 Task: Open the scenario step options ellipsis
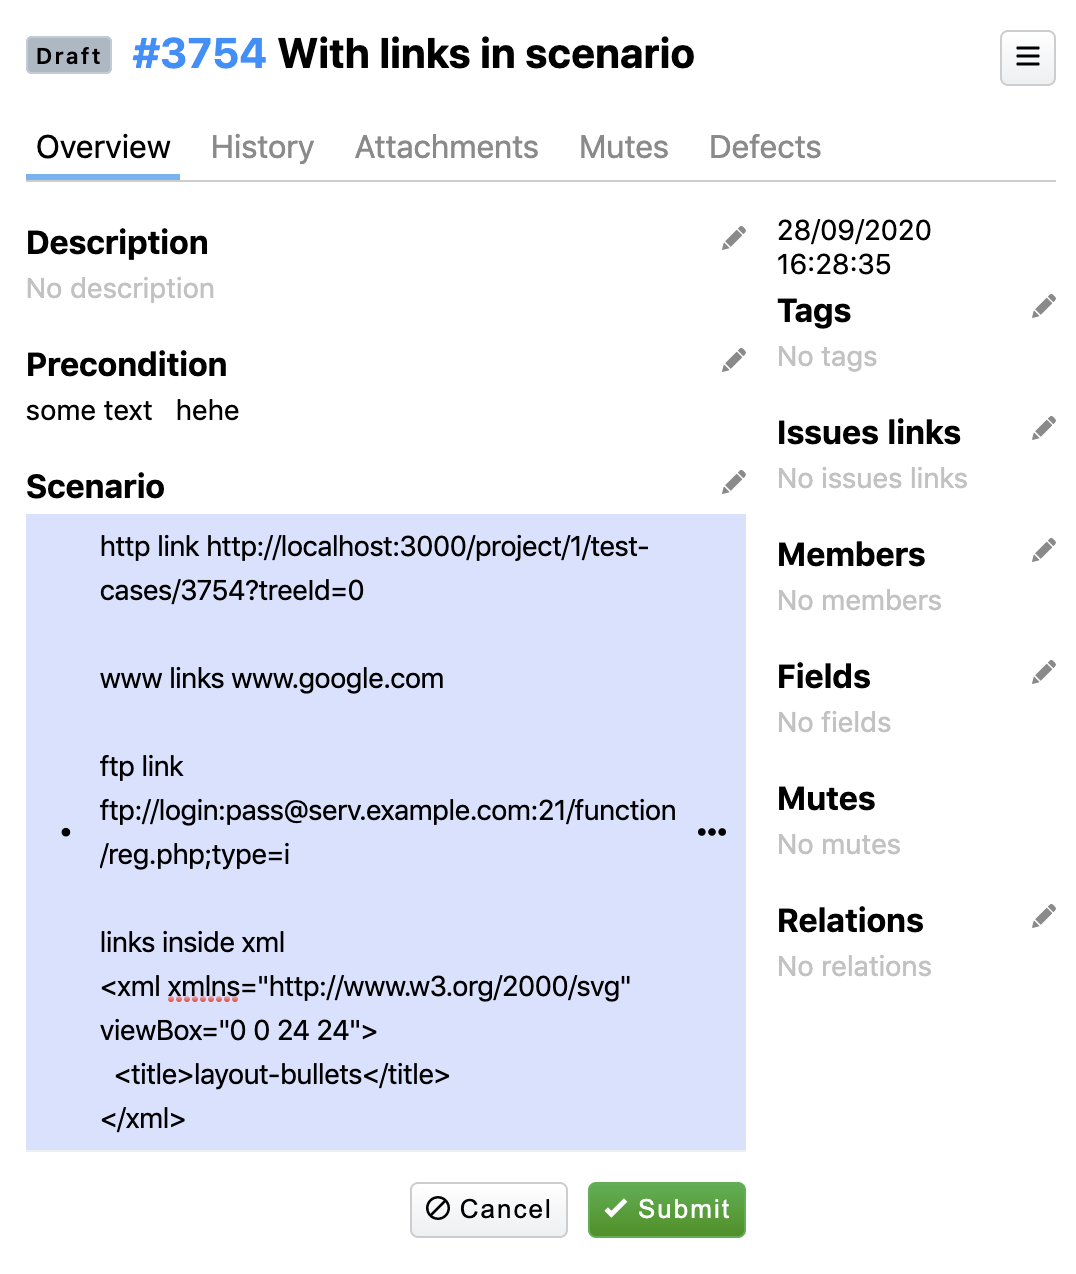(712, 832)
